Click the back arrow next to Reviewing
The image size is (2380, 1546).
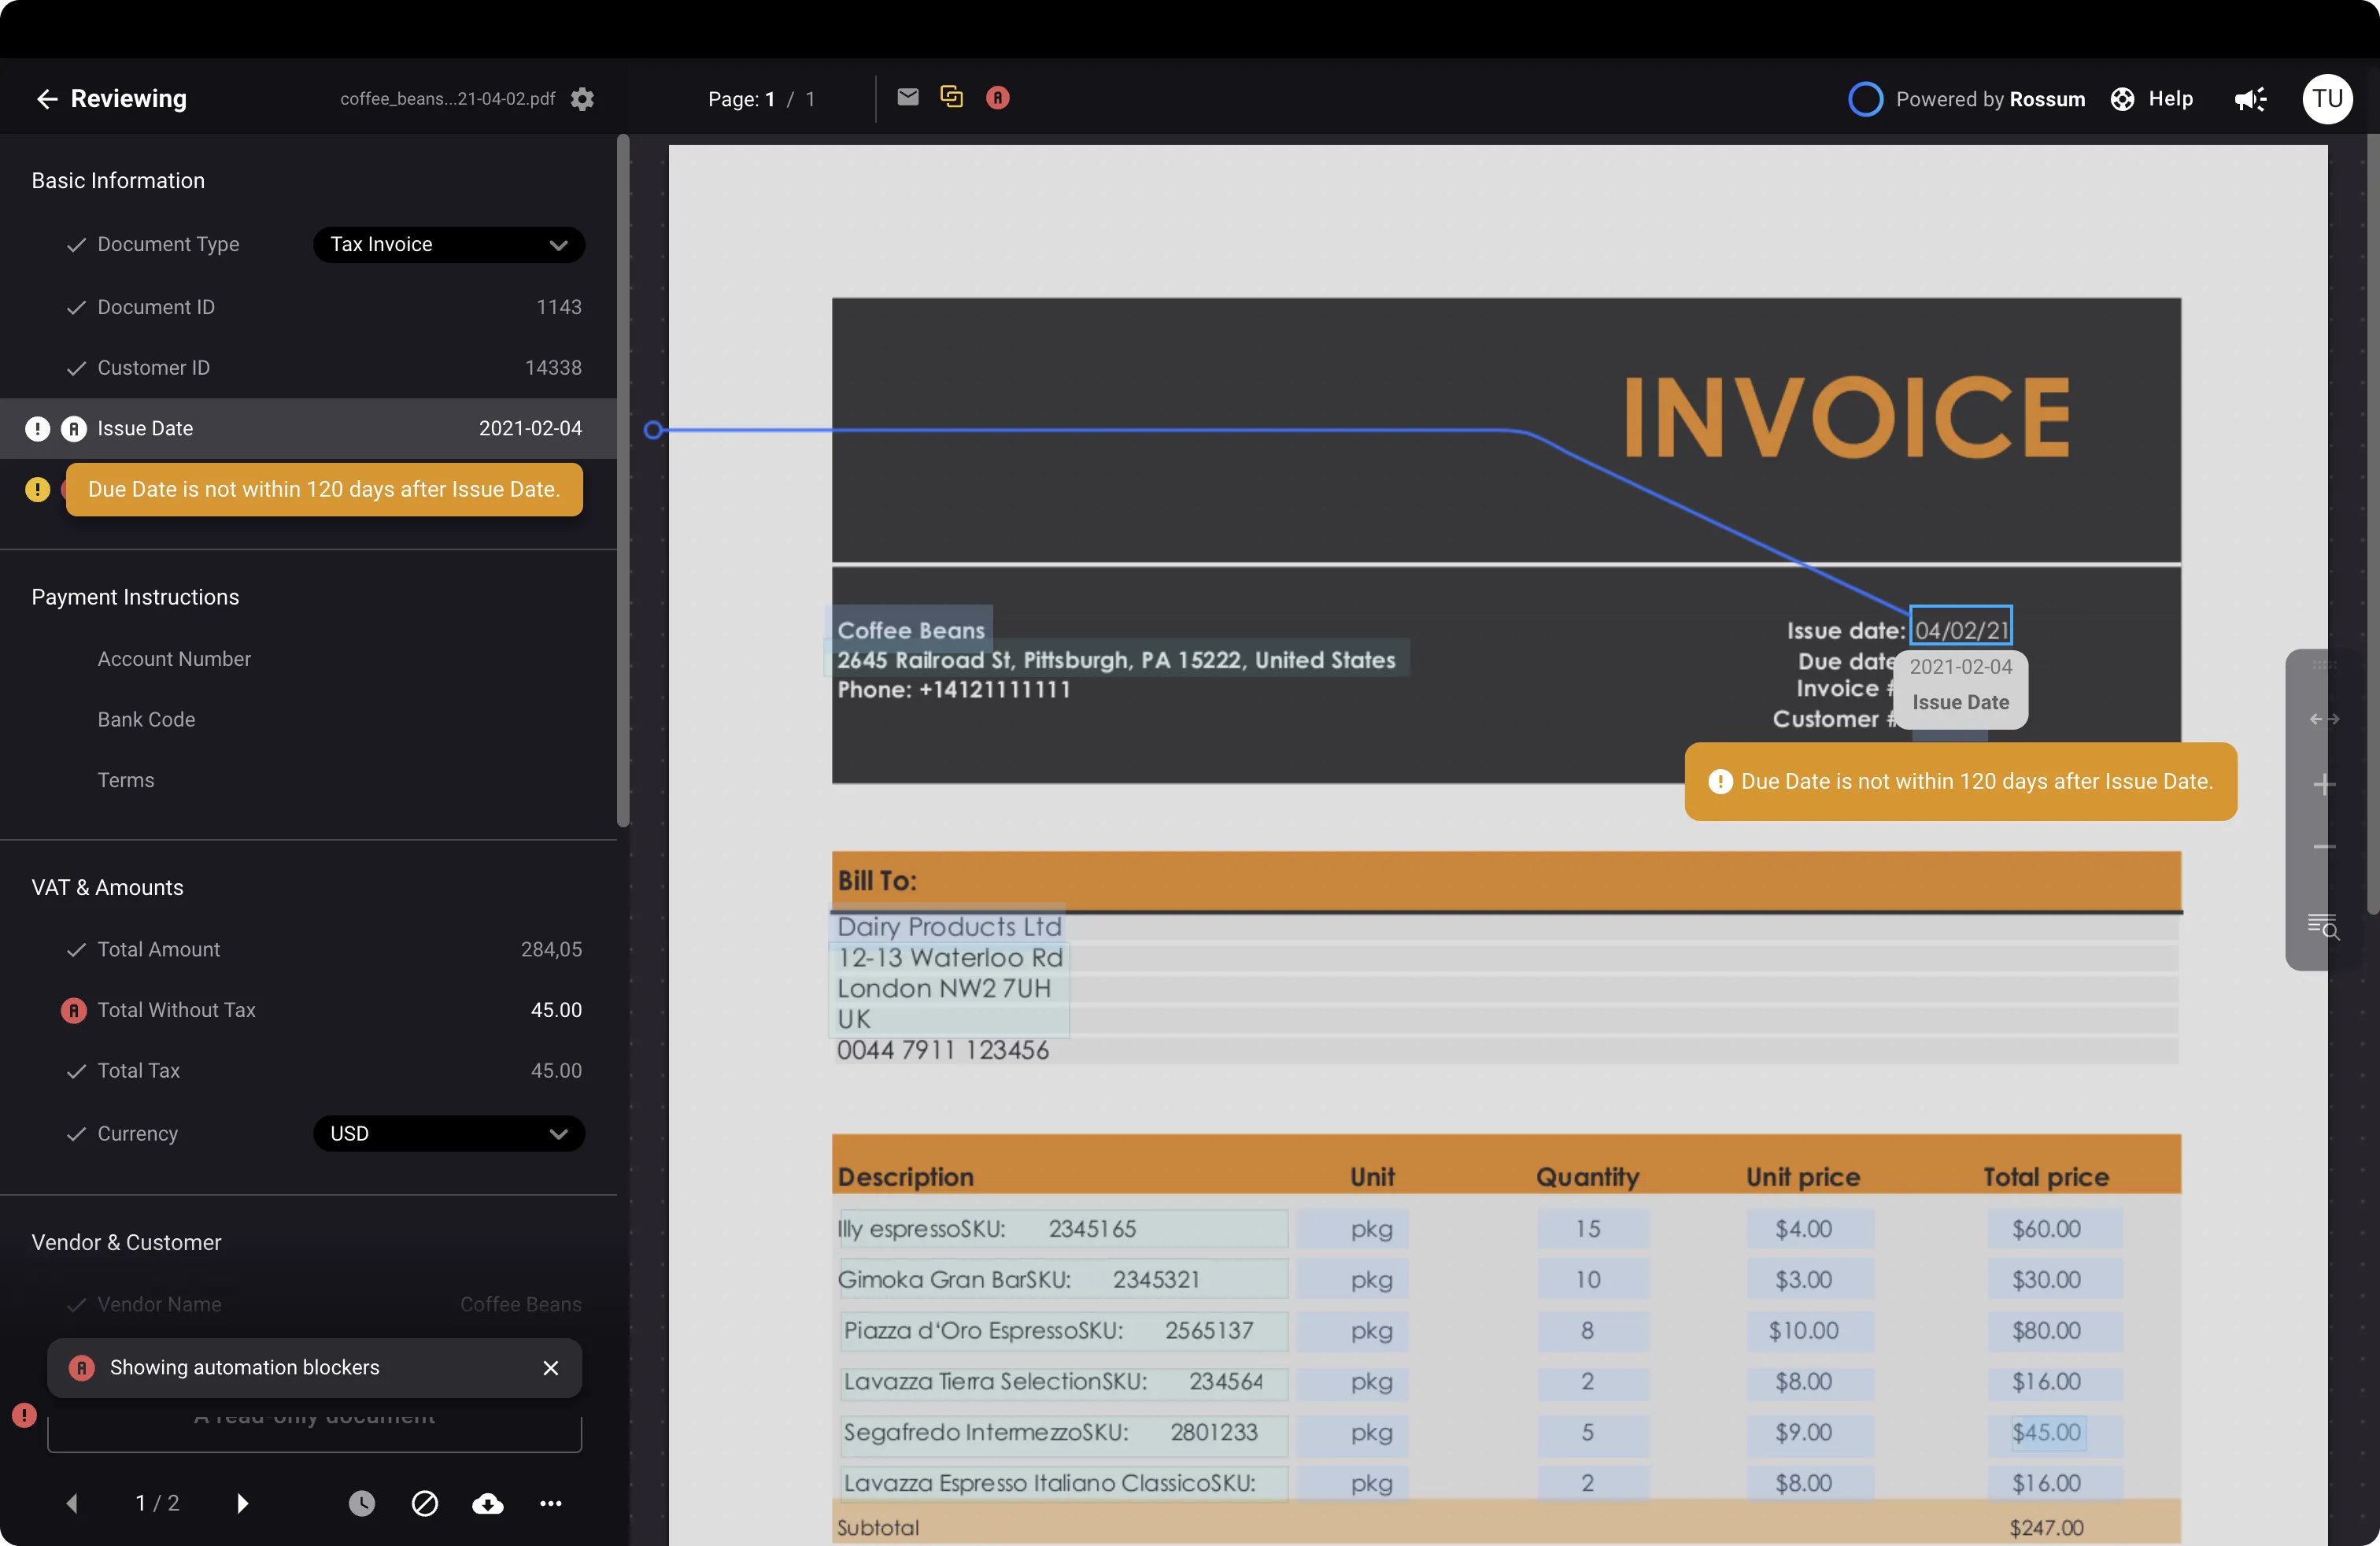[46, 98]
